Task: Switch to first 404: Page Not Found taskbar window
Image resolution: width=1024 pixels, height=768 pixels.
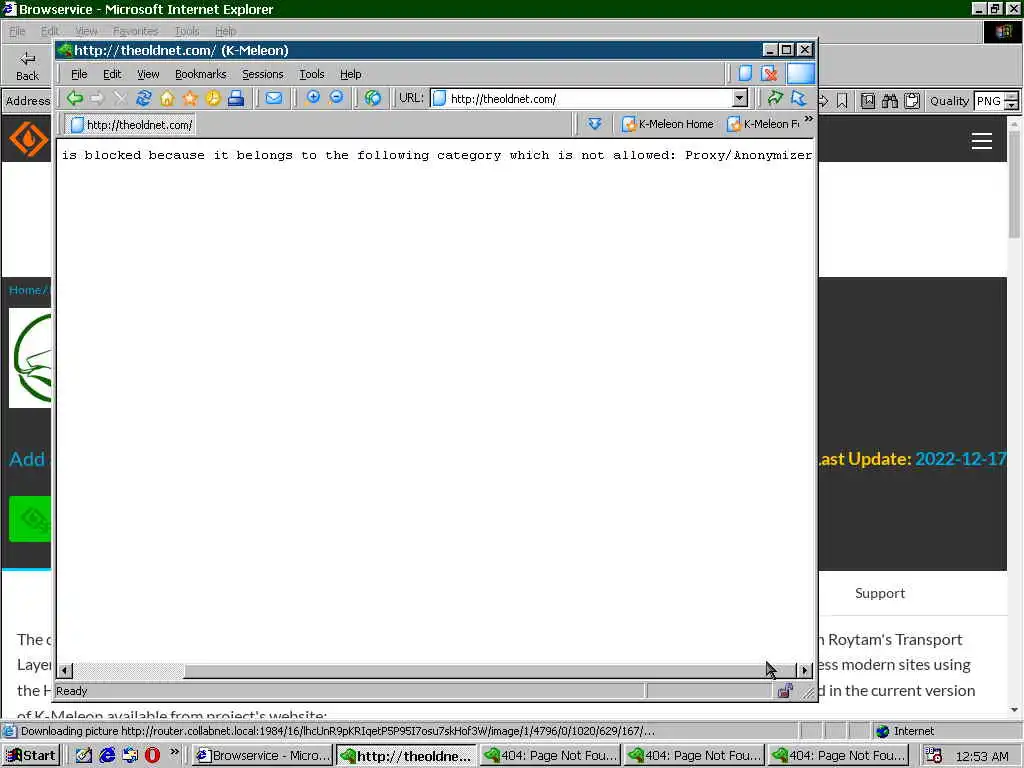Action: [x=550, y=756]
